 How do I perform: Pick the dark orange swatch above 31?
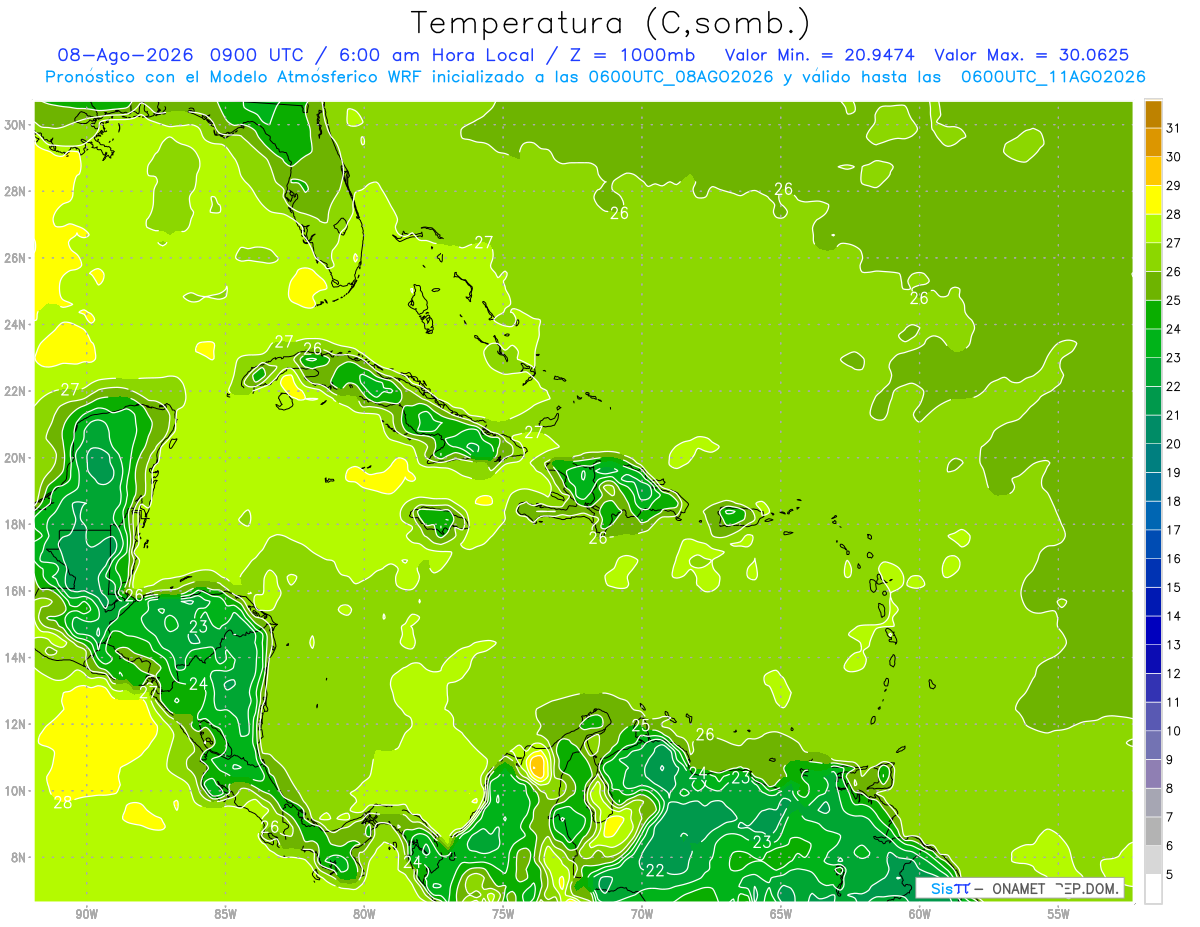tap(1153, 114)
